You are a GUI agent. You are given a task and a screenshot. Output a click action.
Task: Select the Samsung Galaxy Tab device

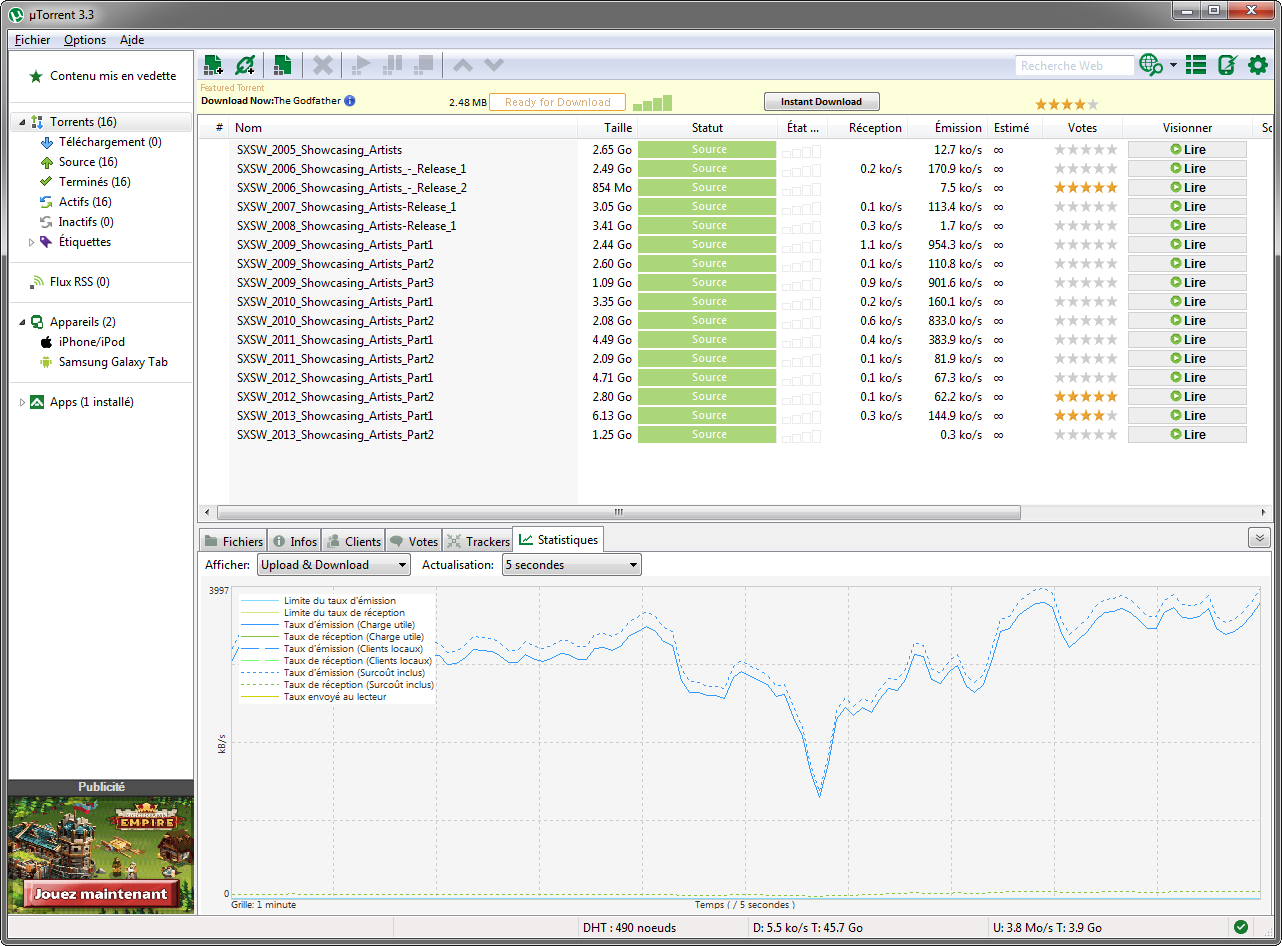[103, 362]
